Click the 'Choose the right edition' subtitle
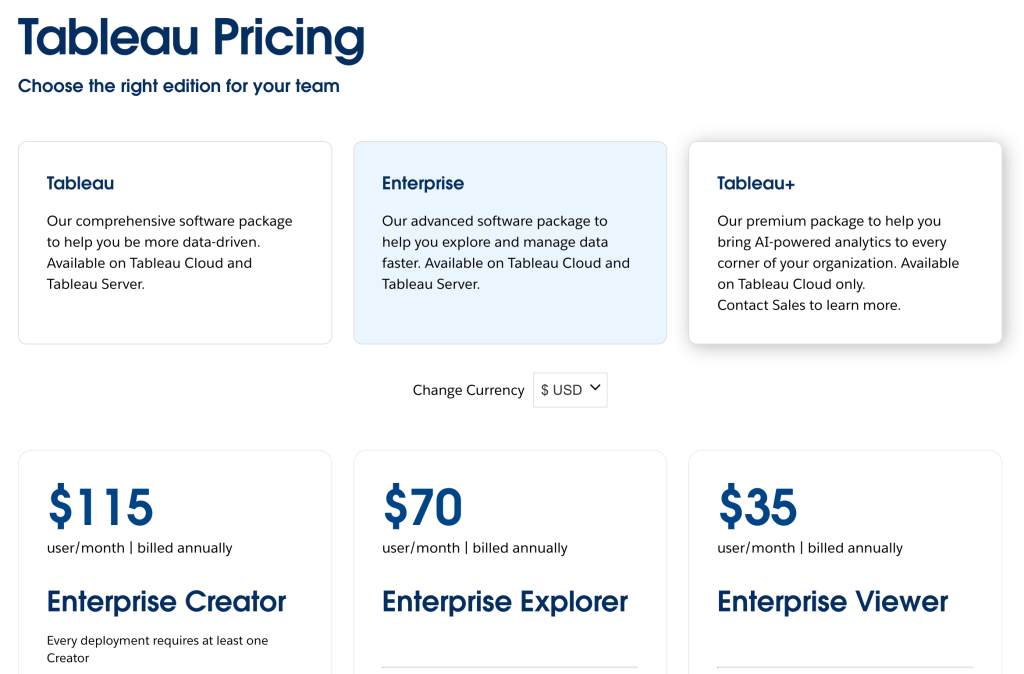1024x674 pixels. tap(179, 86)
